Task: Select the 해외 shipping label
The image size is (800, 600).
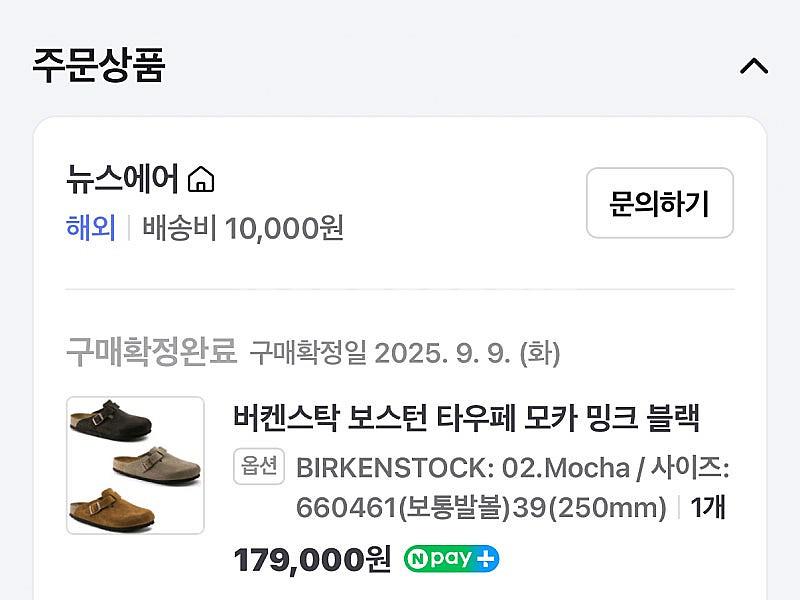Action: [91, 228]
